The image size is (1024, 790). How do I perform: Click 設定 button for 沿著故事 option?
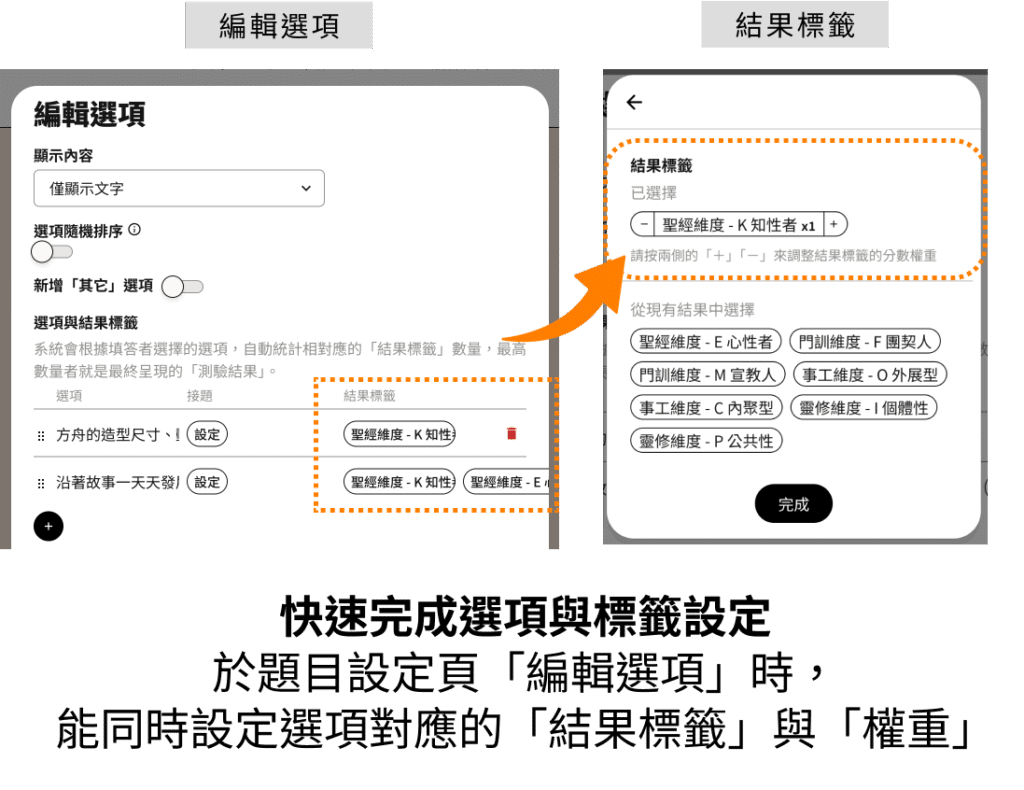[207, 482]
